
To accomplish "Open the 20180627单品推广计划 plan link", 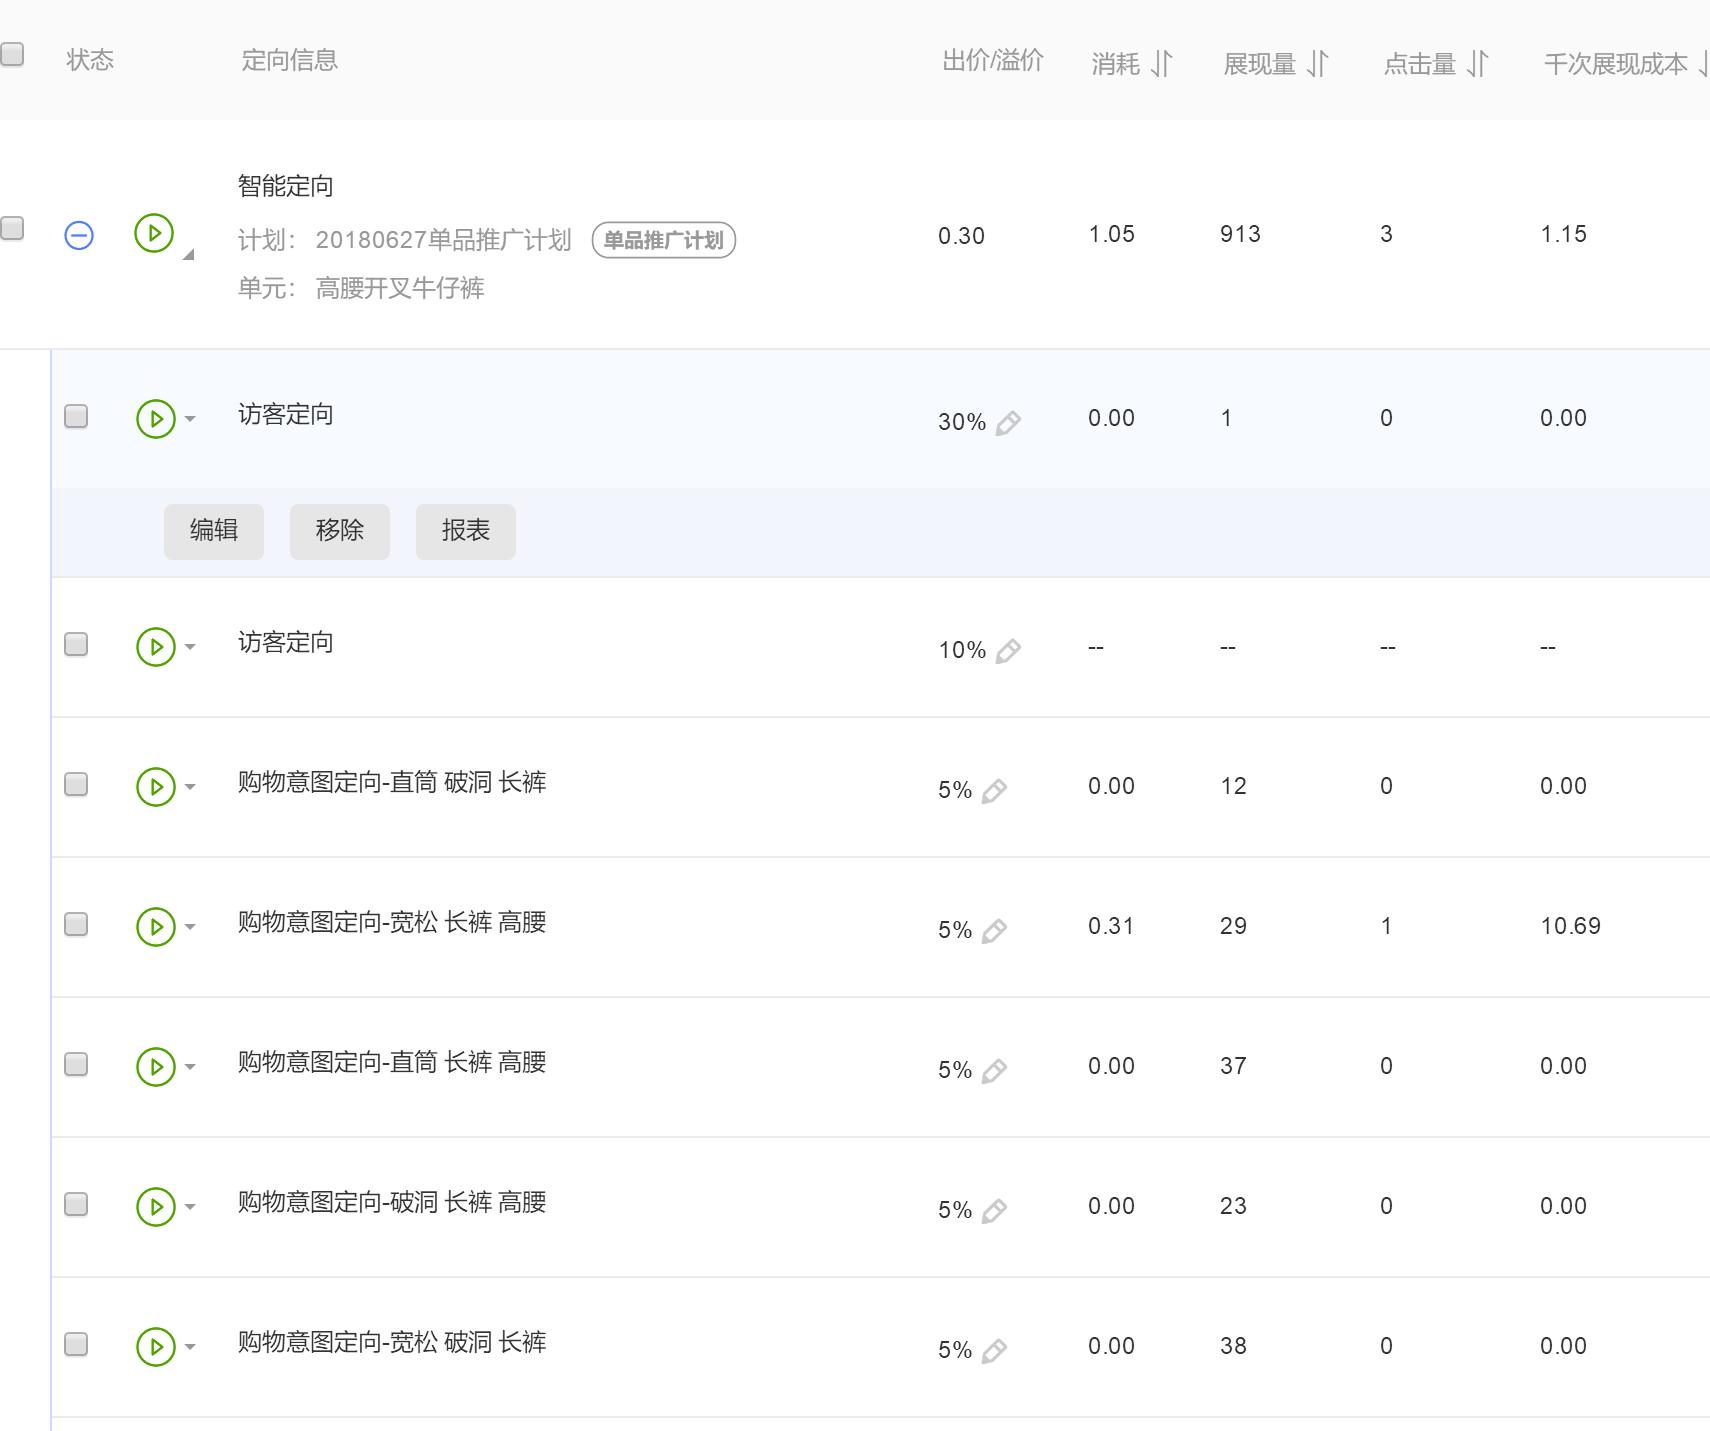I will pos(443,240).
